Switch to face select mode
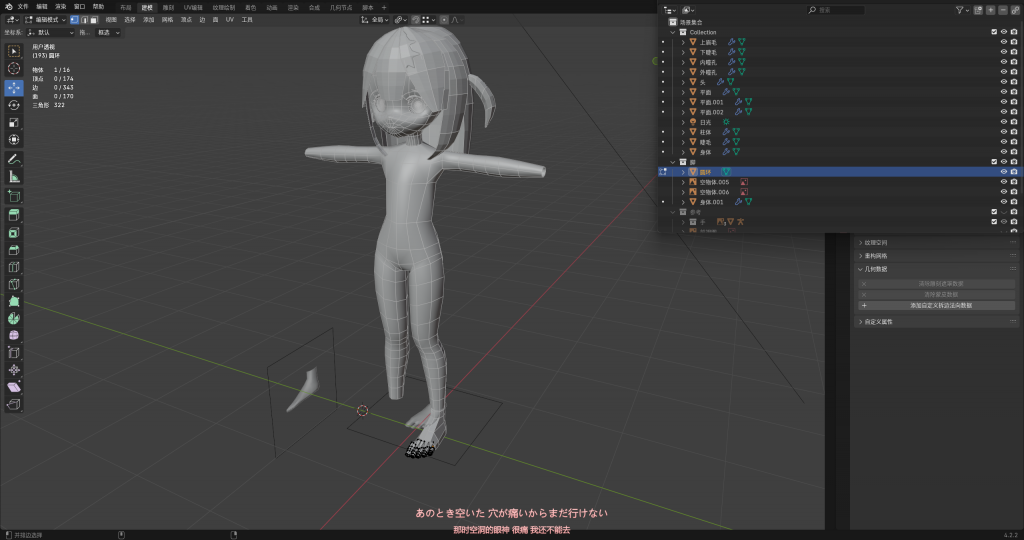Viewport: 1024px width, 540px height. 93,19
